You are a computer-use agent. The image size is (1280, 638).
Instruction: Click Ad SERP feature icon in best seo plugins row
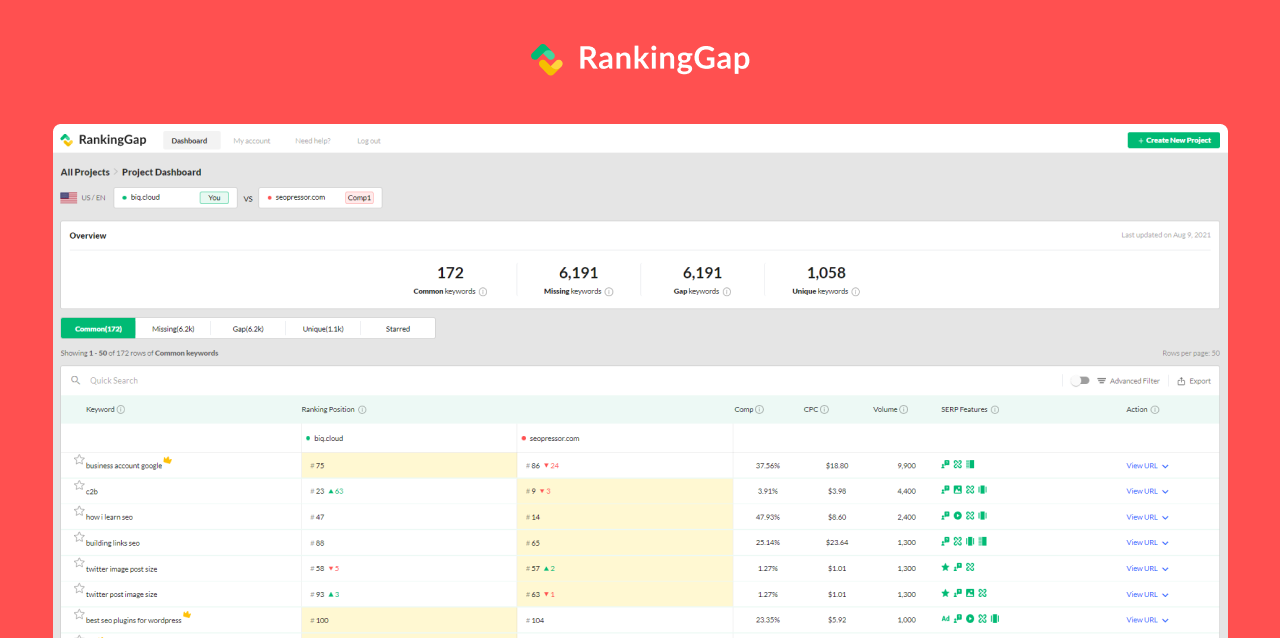tap(945, 619)
